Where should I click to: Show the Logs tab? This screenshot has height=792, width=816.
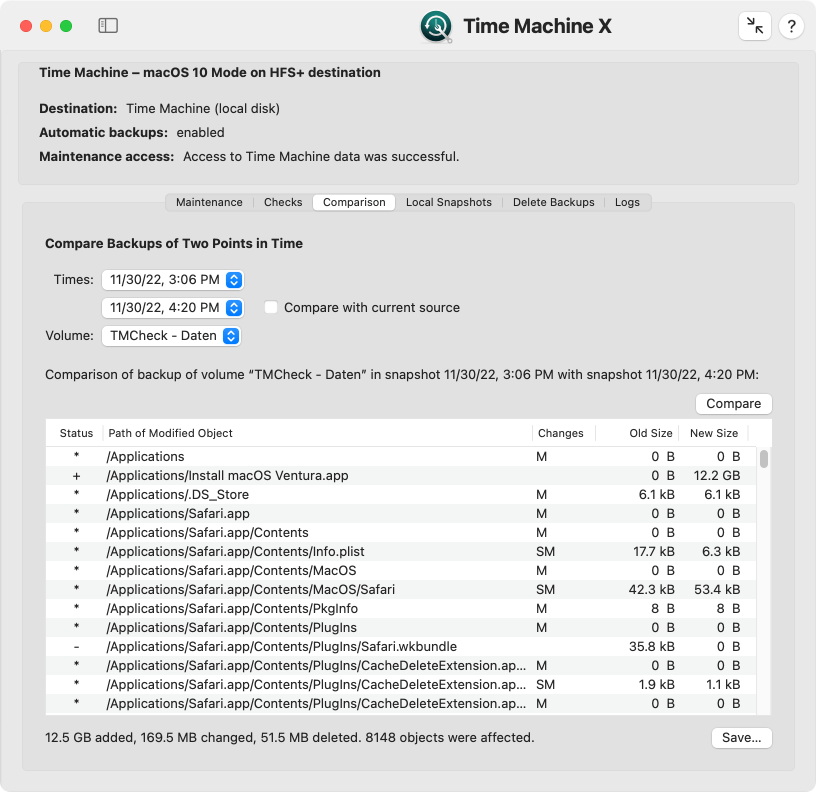click(x=627, y=202)
